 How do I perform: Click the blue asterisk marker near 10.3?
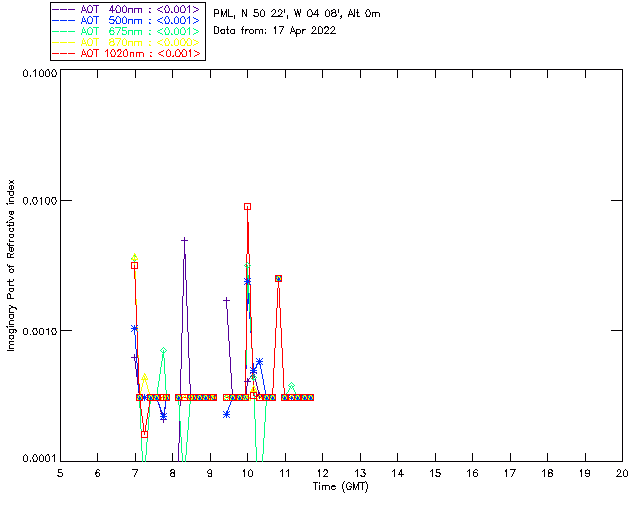click(x=259, y=362)
